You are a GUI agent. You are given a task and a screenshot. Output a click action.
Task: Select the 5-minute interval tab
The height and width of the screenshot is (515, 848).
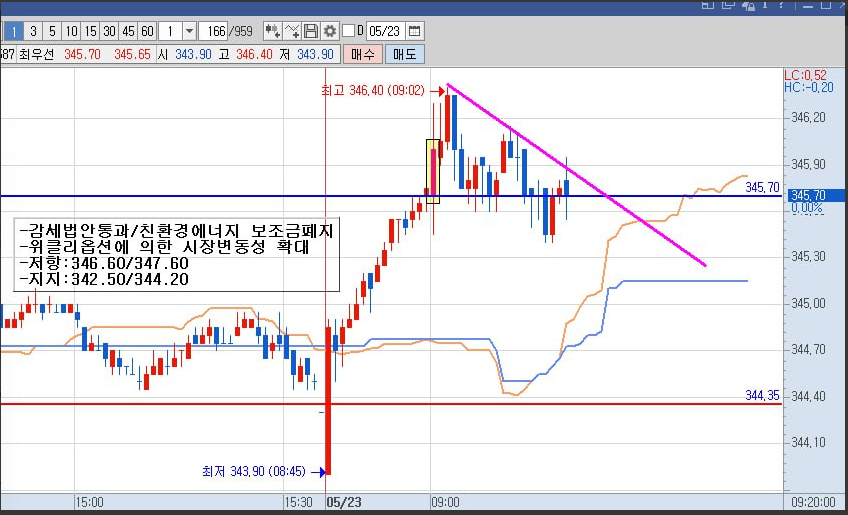(52, 31)
